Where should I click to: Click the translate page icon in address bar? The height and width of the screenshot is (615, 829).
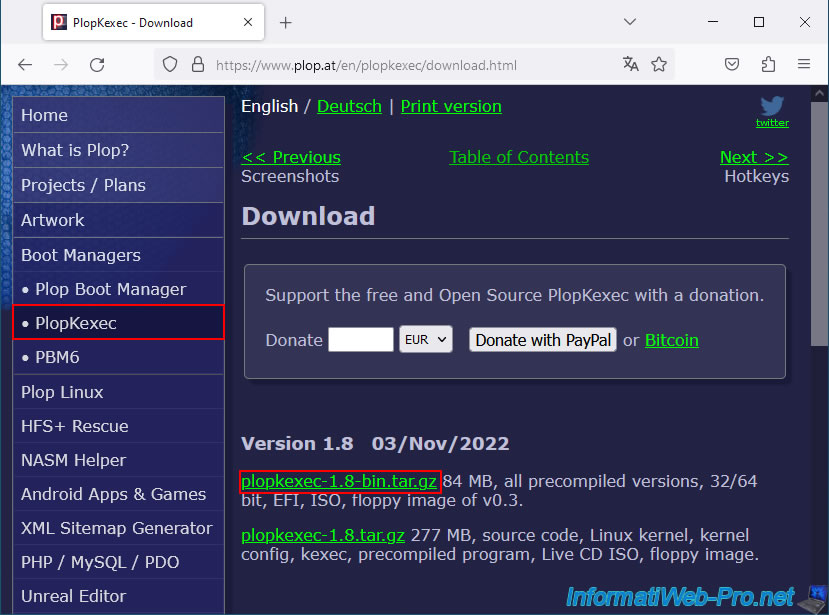pyautogui.click(x=630, y=64)
